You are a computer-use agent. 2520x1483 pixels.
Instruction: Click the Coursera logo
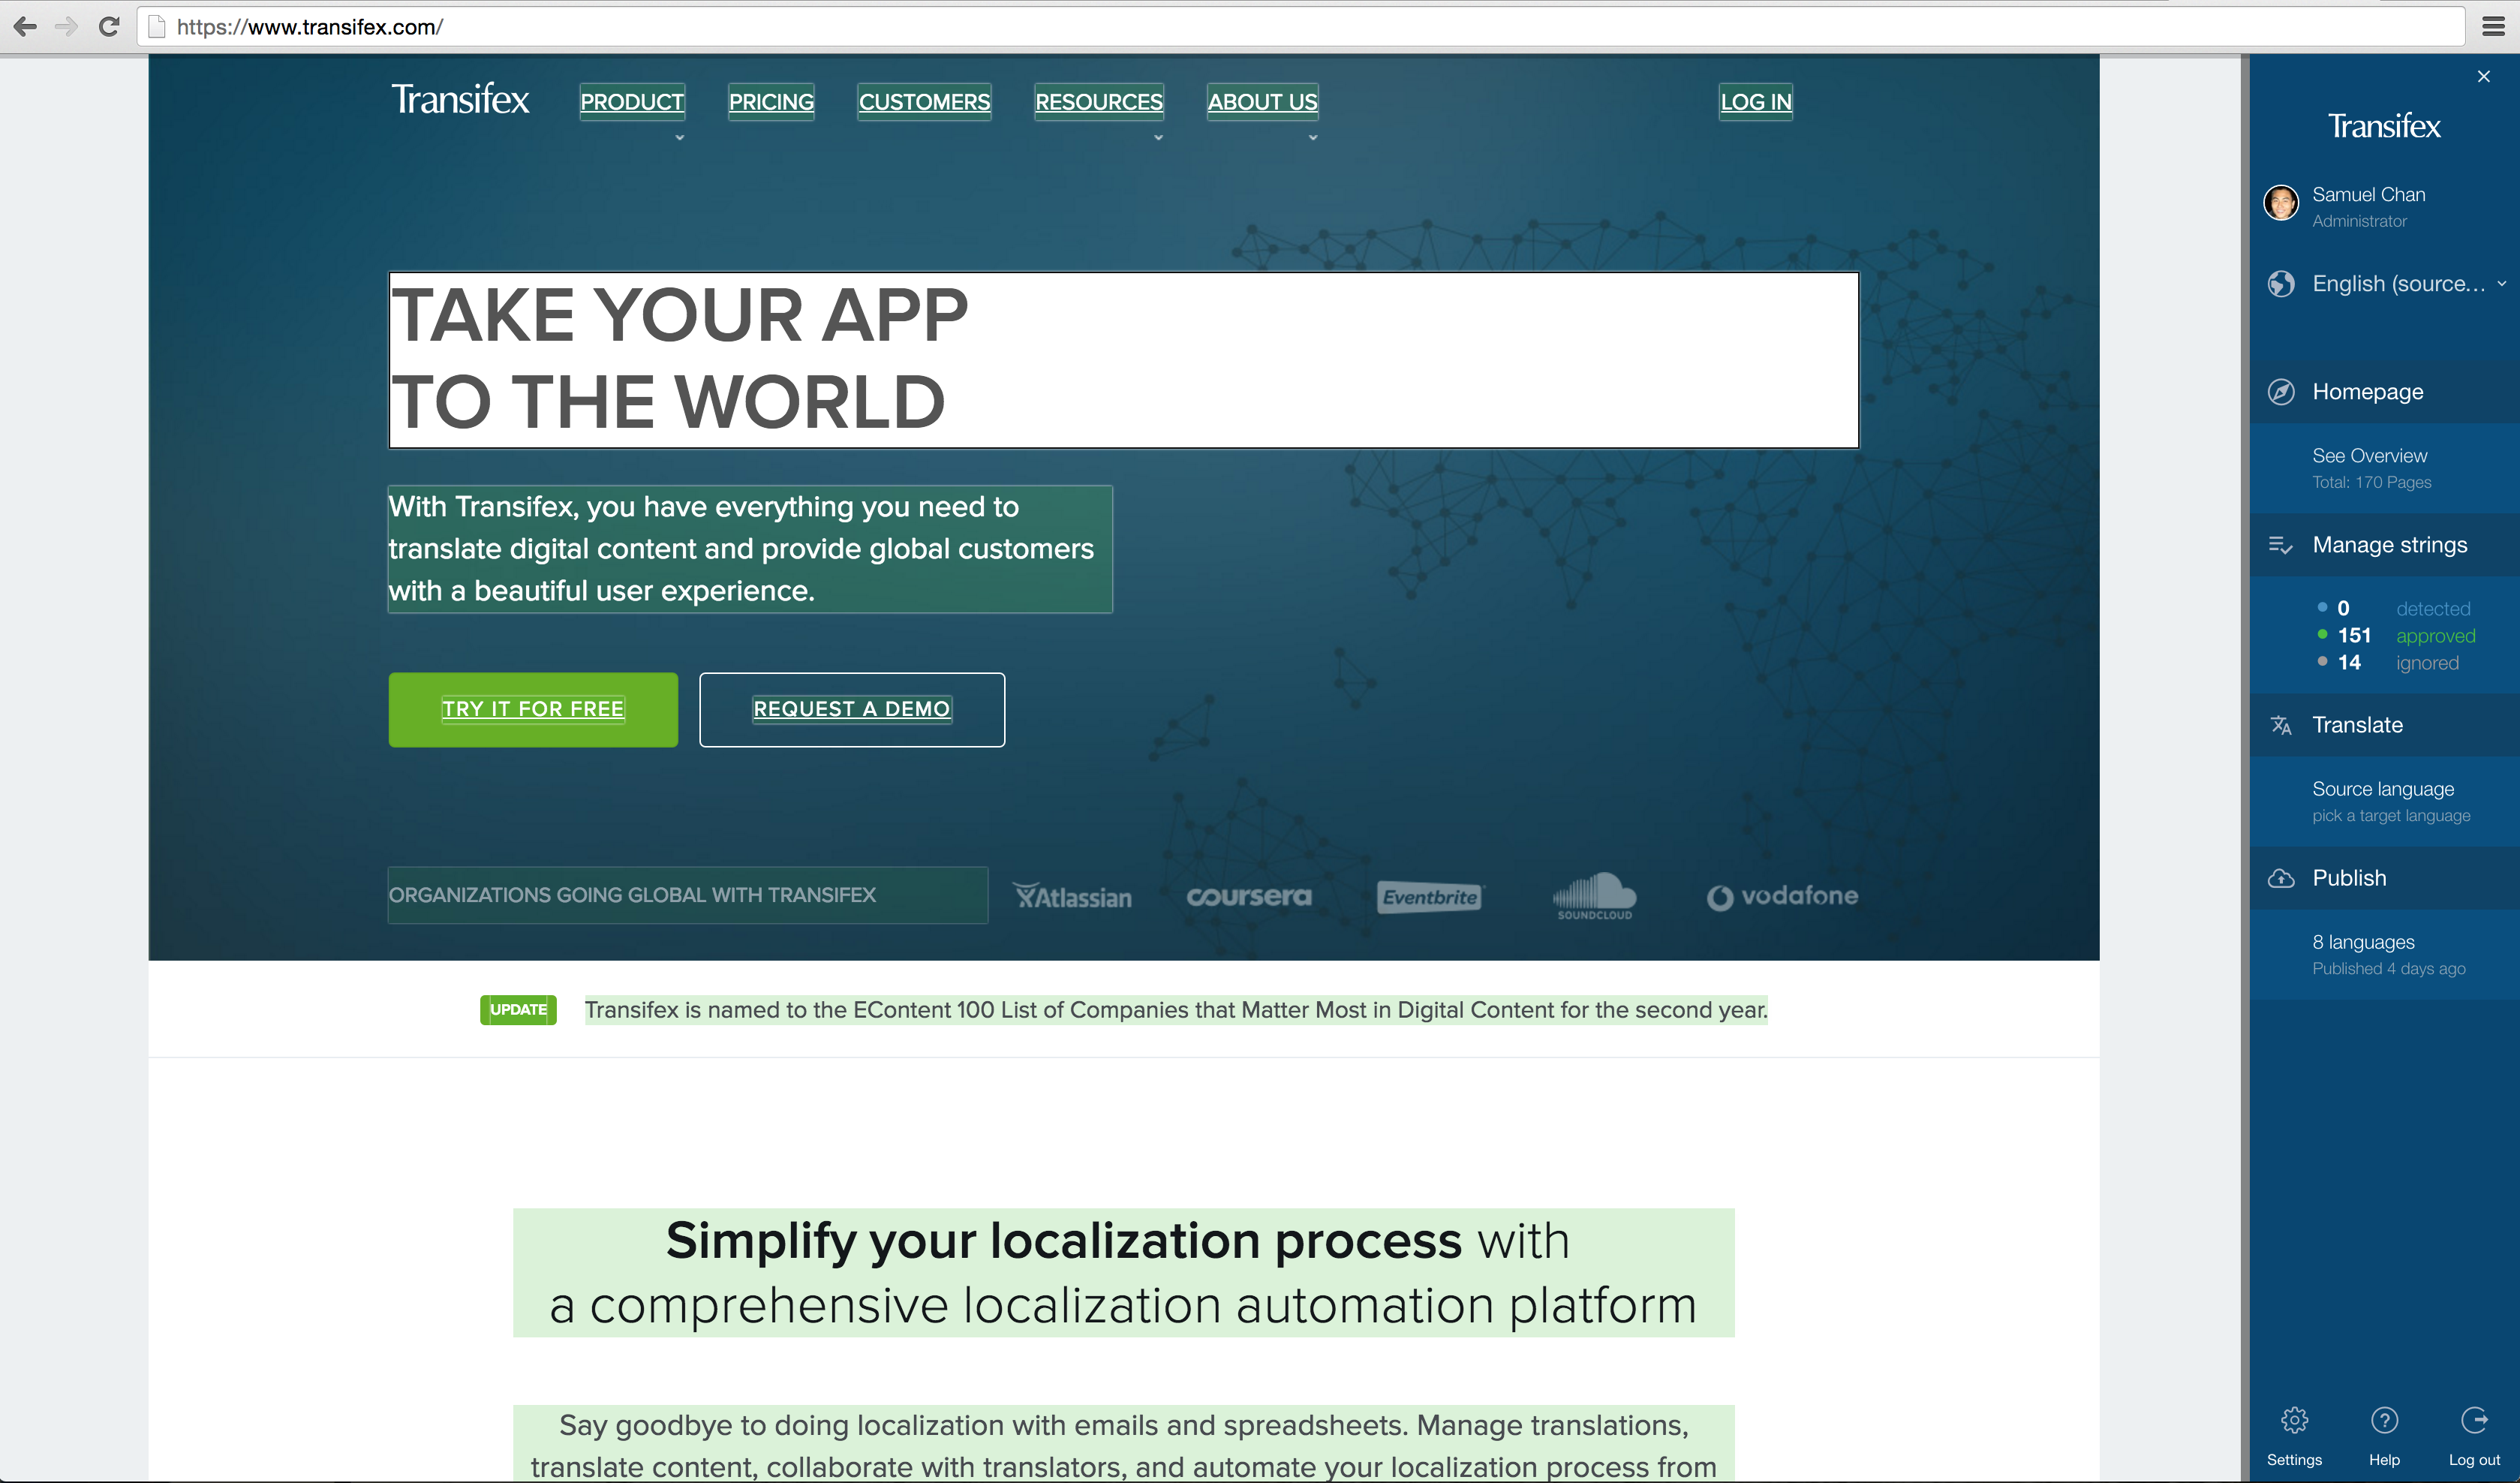coord(1248,896)
